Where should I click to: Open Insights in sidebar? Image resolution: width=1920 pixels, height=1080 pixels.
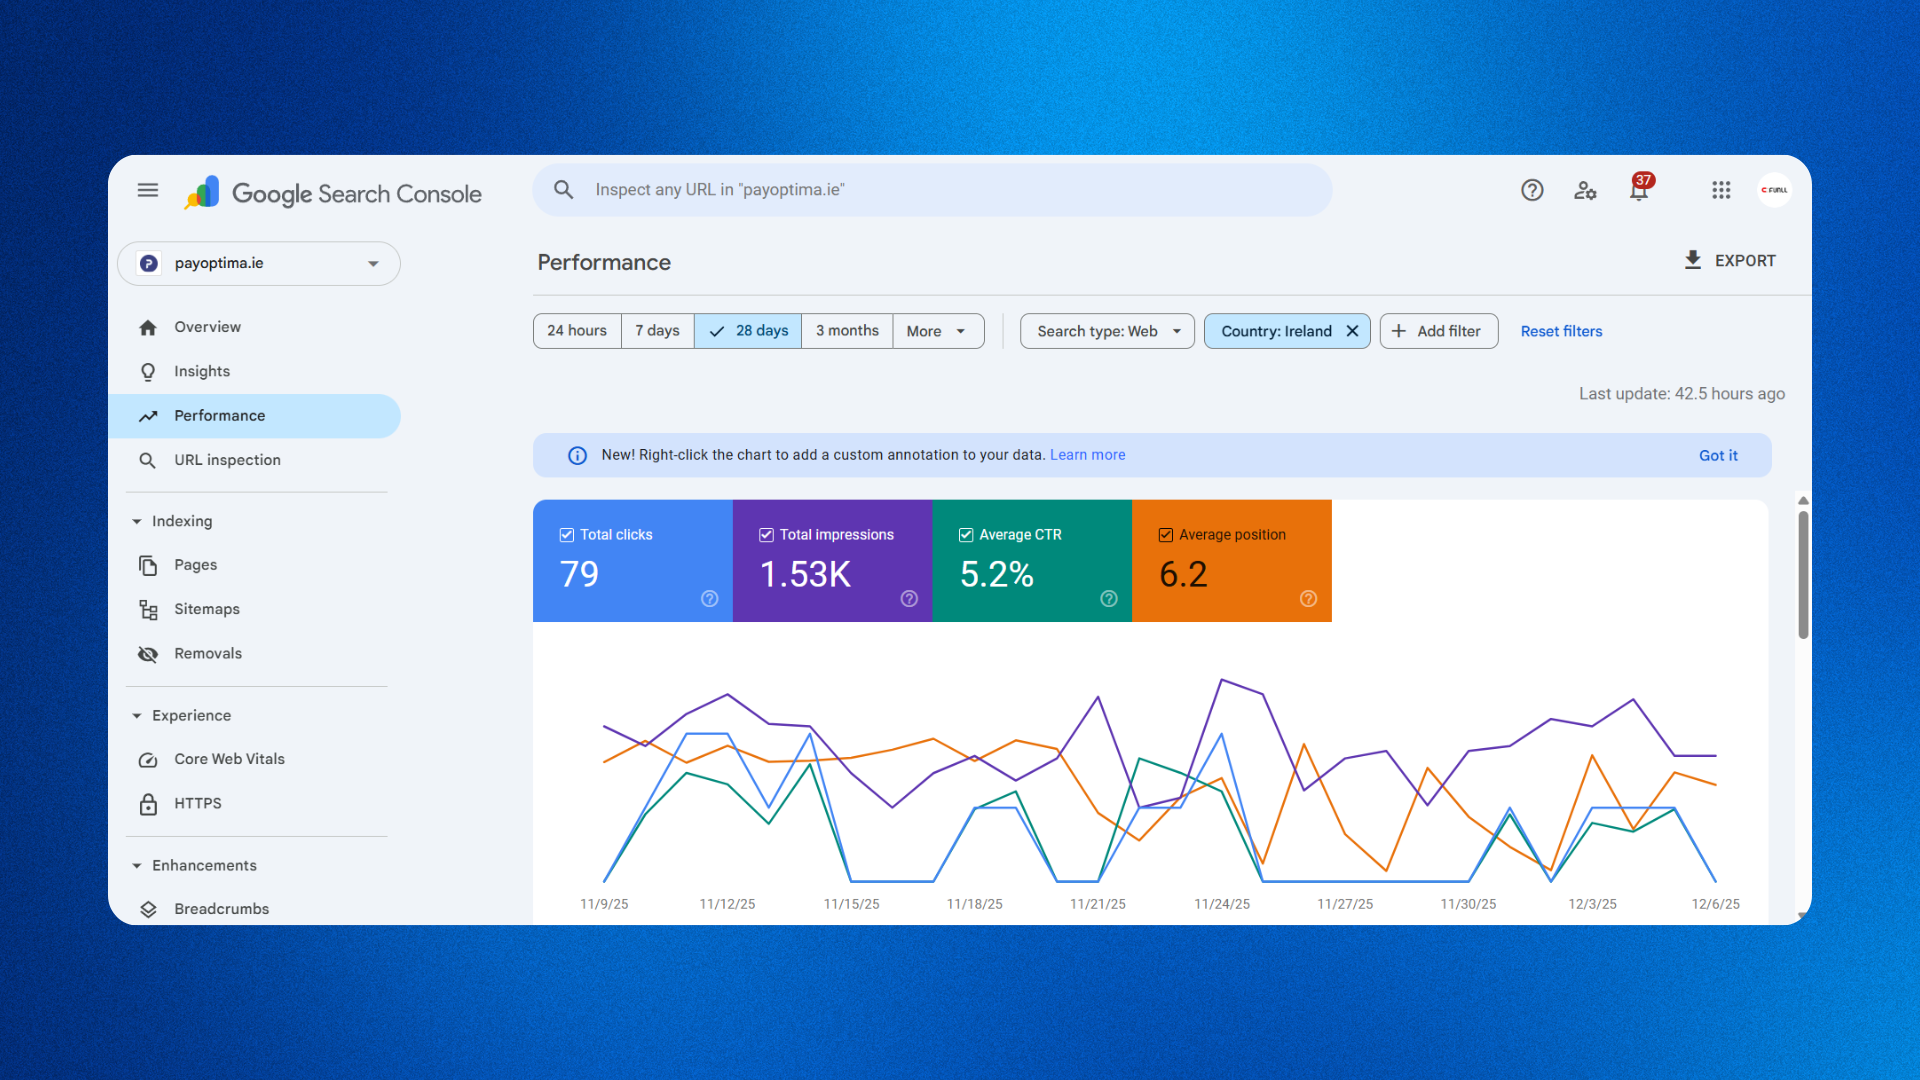click(x=254, y=372)
